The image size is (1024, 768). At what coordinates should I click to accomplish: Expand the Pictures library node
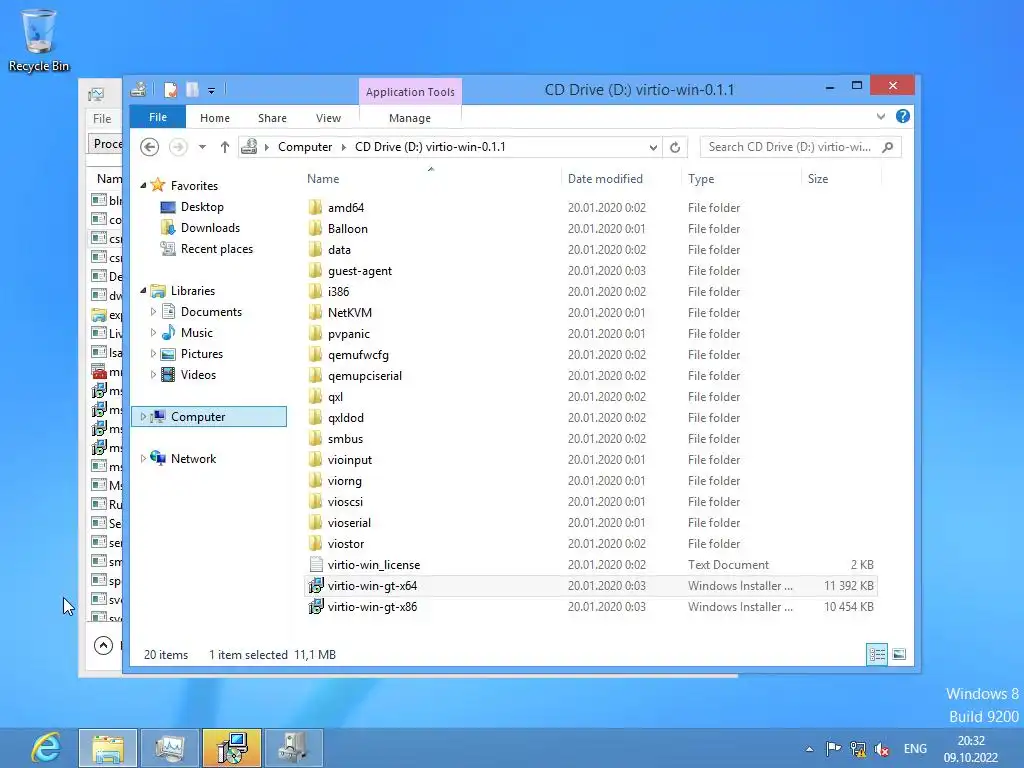coord(153,353)
